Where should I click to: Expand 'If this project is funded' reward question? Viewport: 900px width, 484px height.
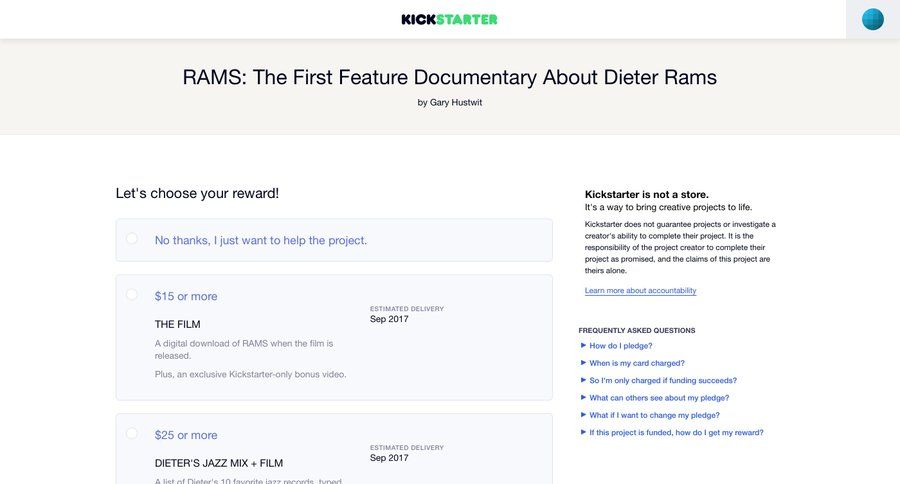(x=676, y=432)
